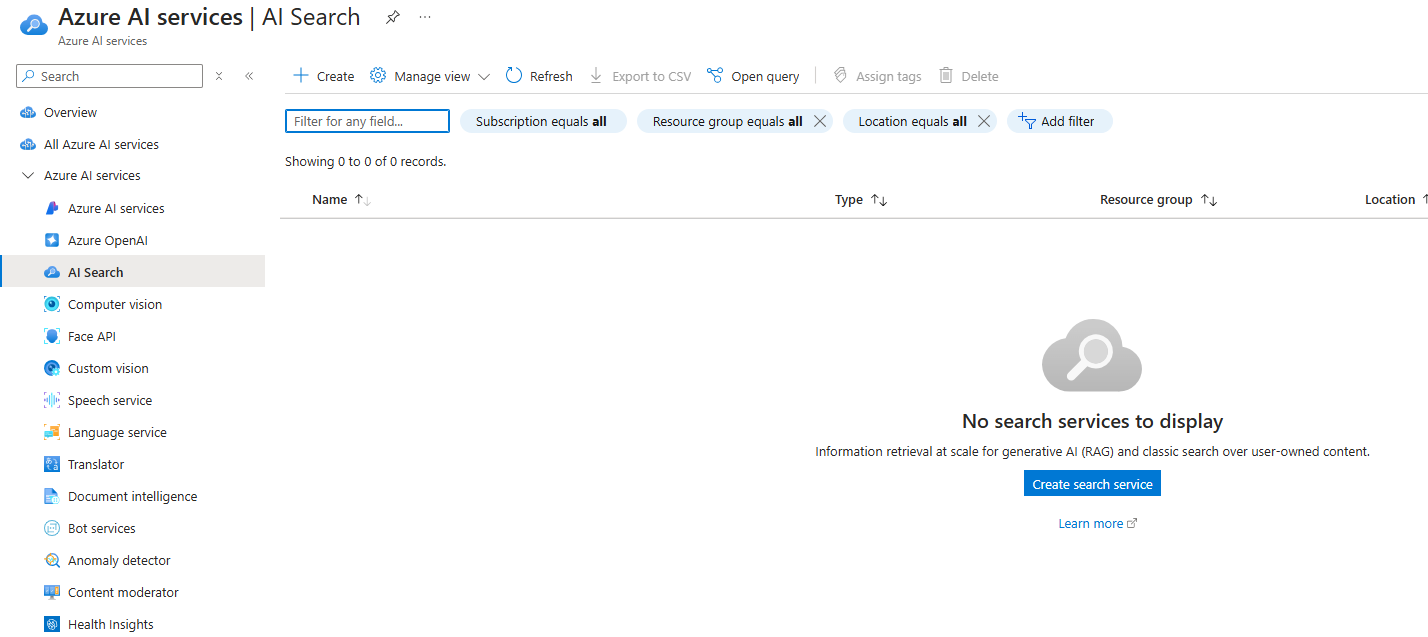Open the Resource group equals all filter
The width and height of the screenshot is (1428, 637).
click(728, 121)
